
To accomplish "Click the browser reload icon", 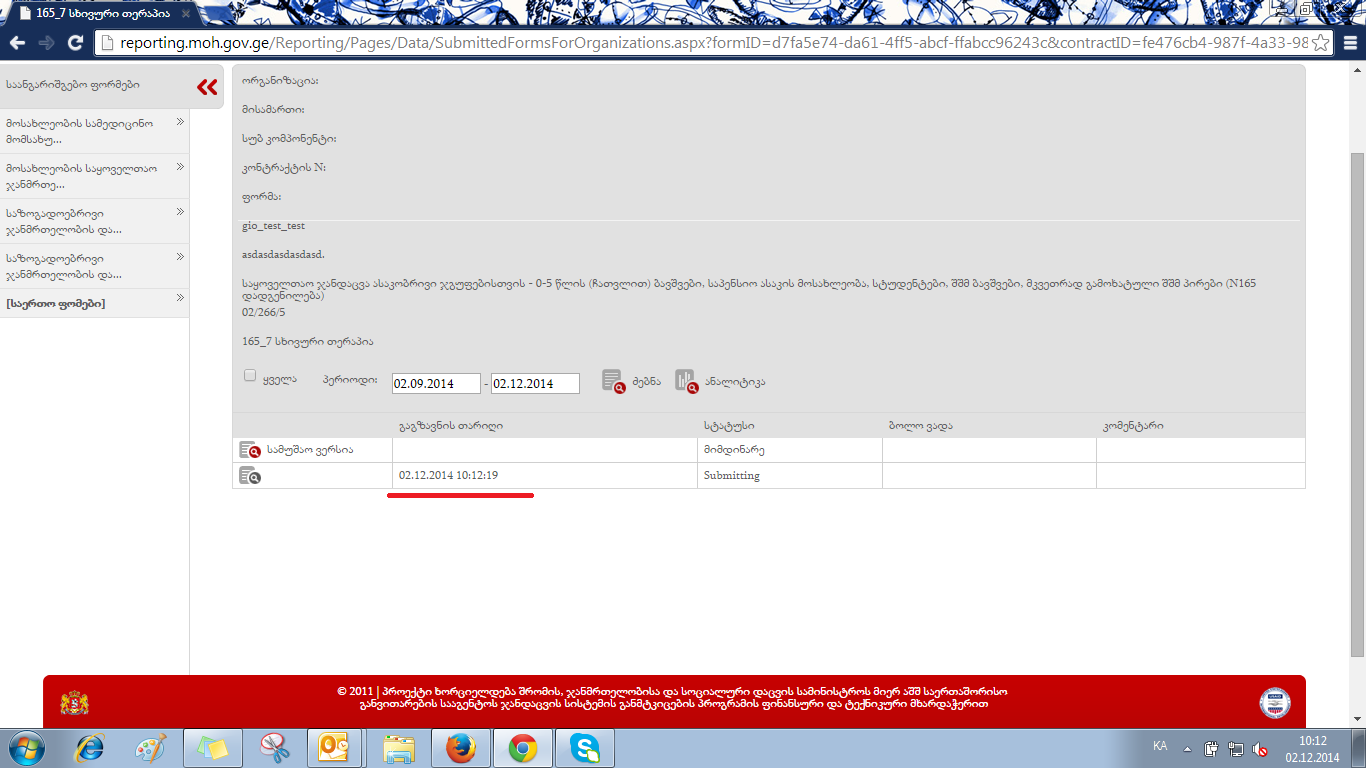I will tap(75, 43).
